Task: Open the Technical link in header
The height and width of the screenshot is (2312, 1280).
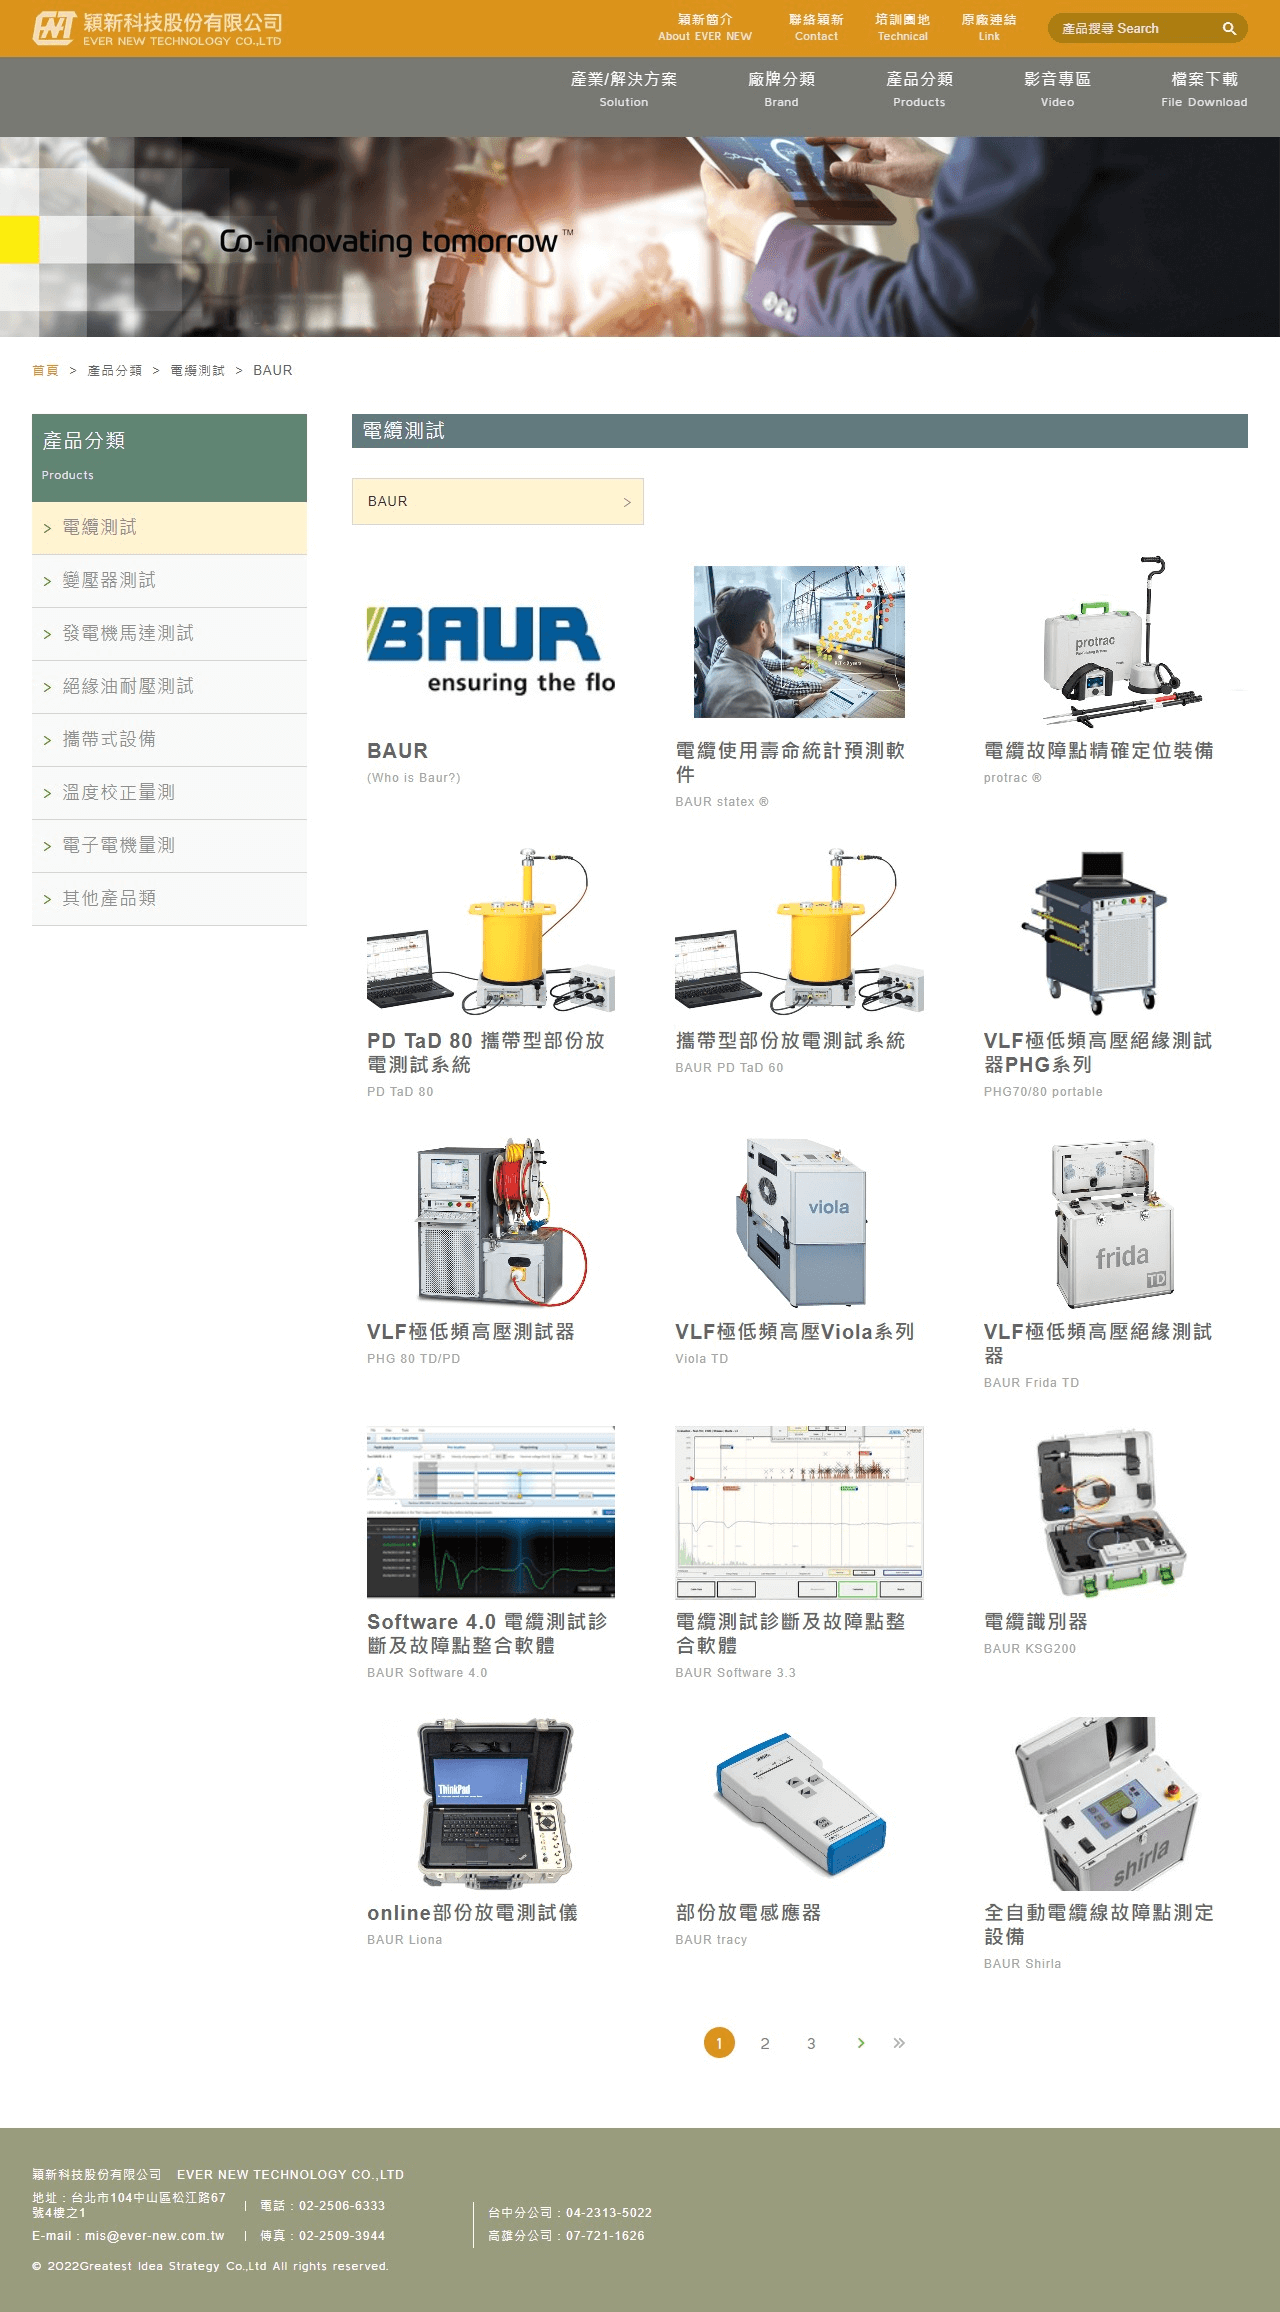Action: pyautogui.click(x=903, y=27)
